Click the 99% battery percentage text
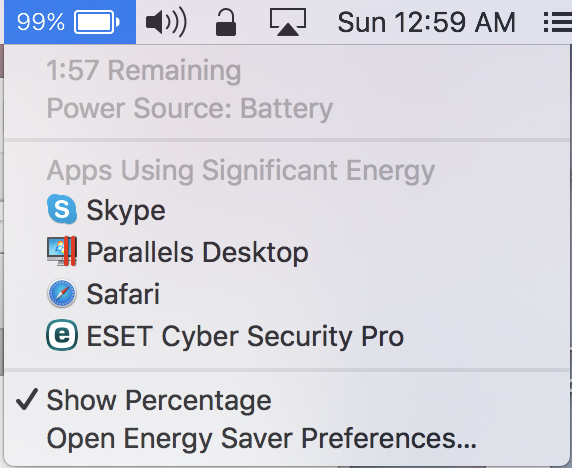The image size is (572, 468). point(41,22)
